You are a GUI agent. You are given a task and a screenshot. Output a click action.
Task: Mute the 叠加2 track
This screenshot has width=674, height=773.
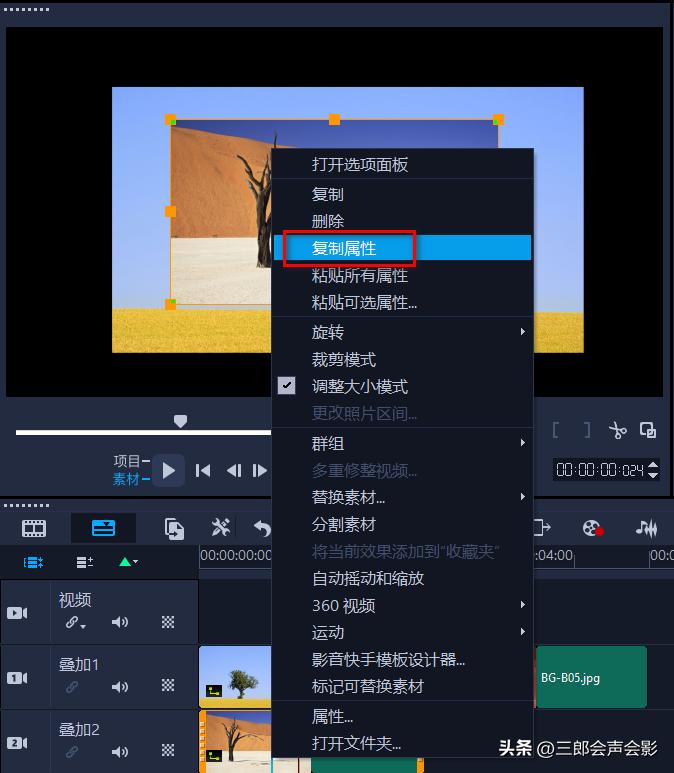pyautogui.click(x=120, y=751)
